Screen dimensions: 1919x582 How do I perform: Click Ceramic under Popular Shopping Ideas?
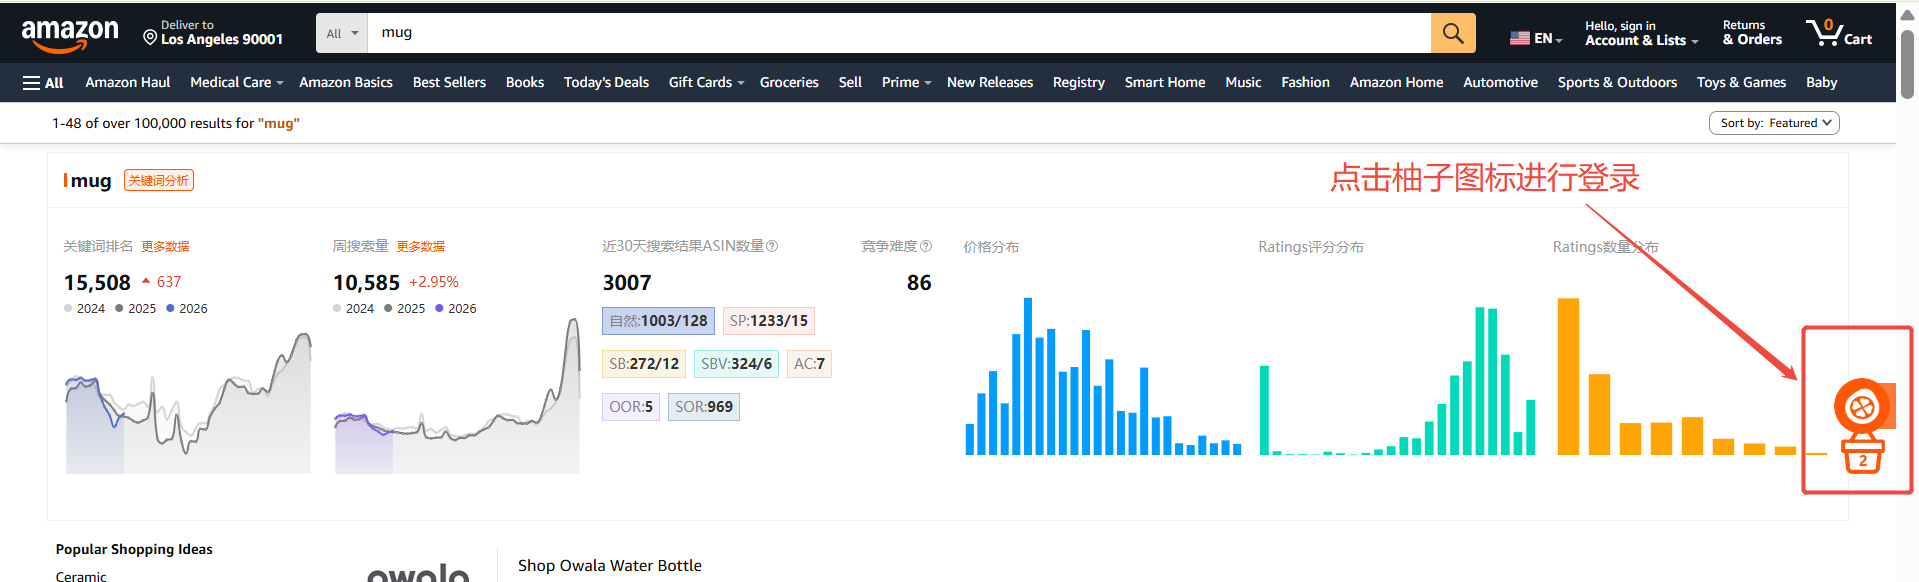coord(81,575)
